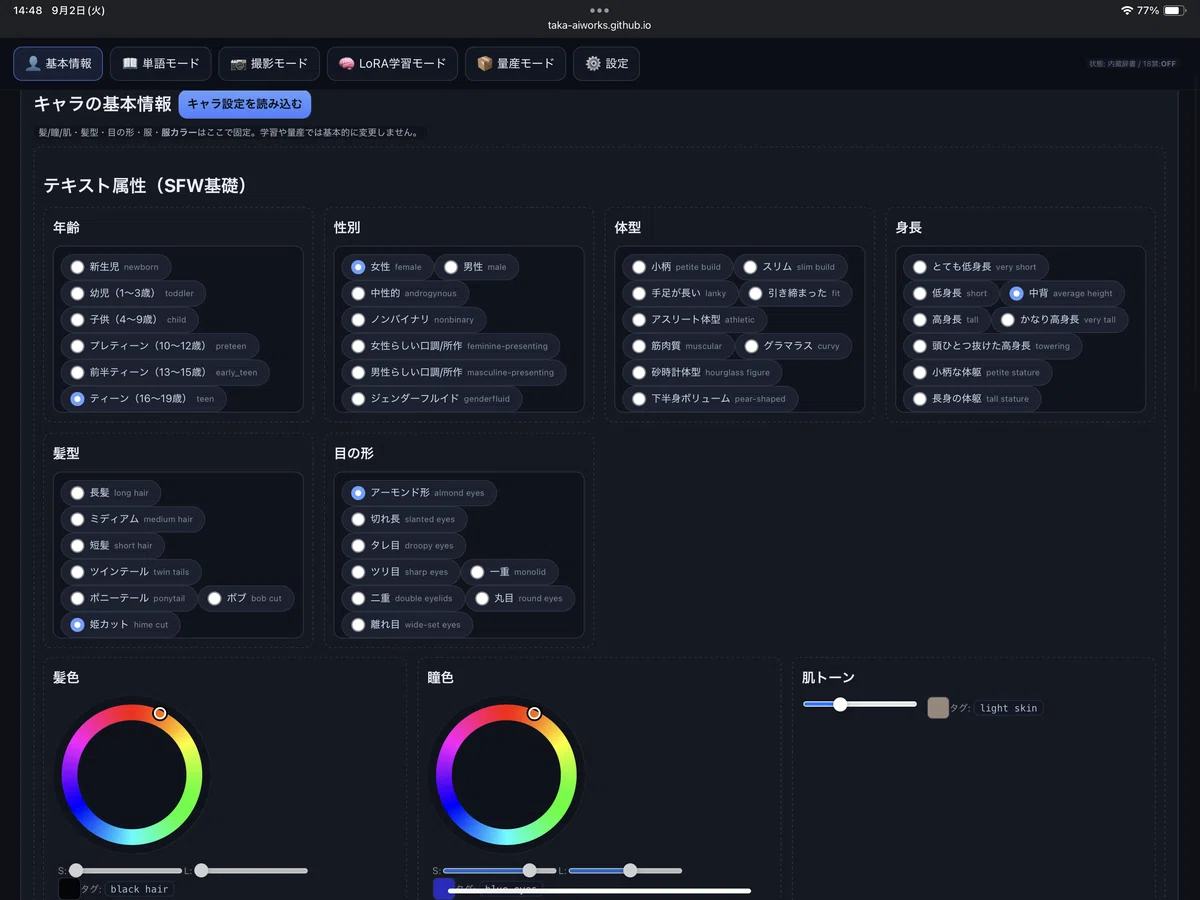Image resolution: width=1200 pixels, height=900 pixels.
Task: Select 低身長 short height option
Action: click(951, 294)
